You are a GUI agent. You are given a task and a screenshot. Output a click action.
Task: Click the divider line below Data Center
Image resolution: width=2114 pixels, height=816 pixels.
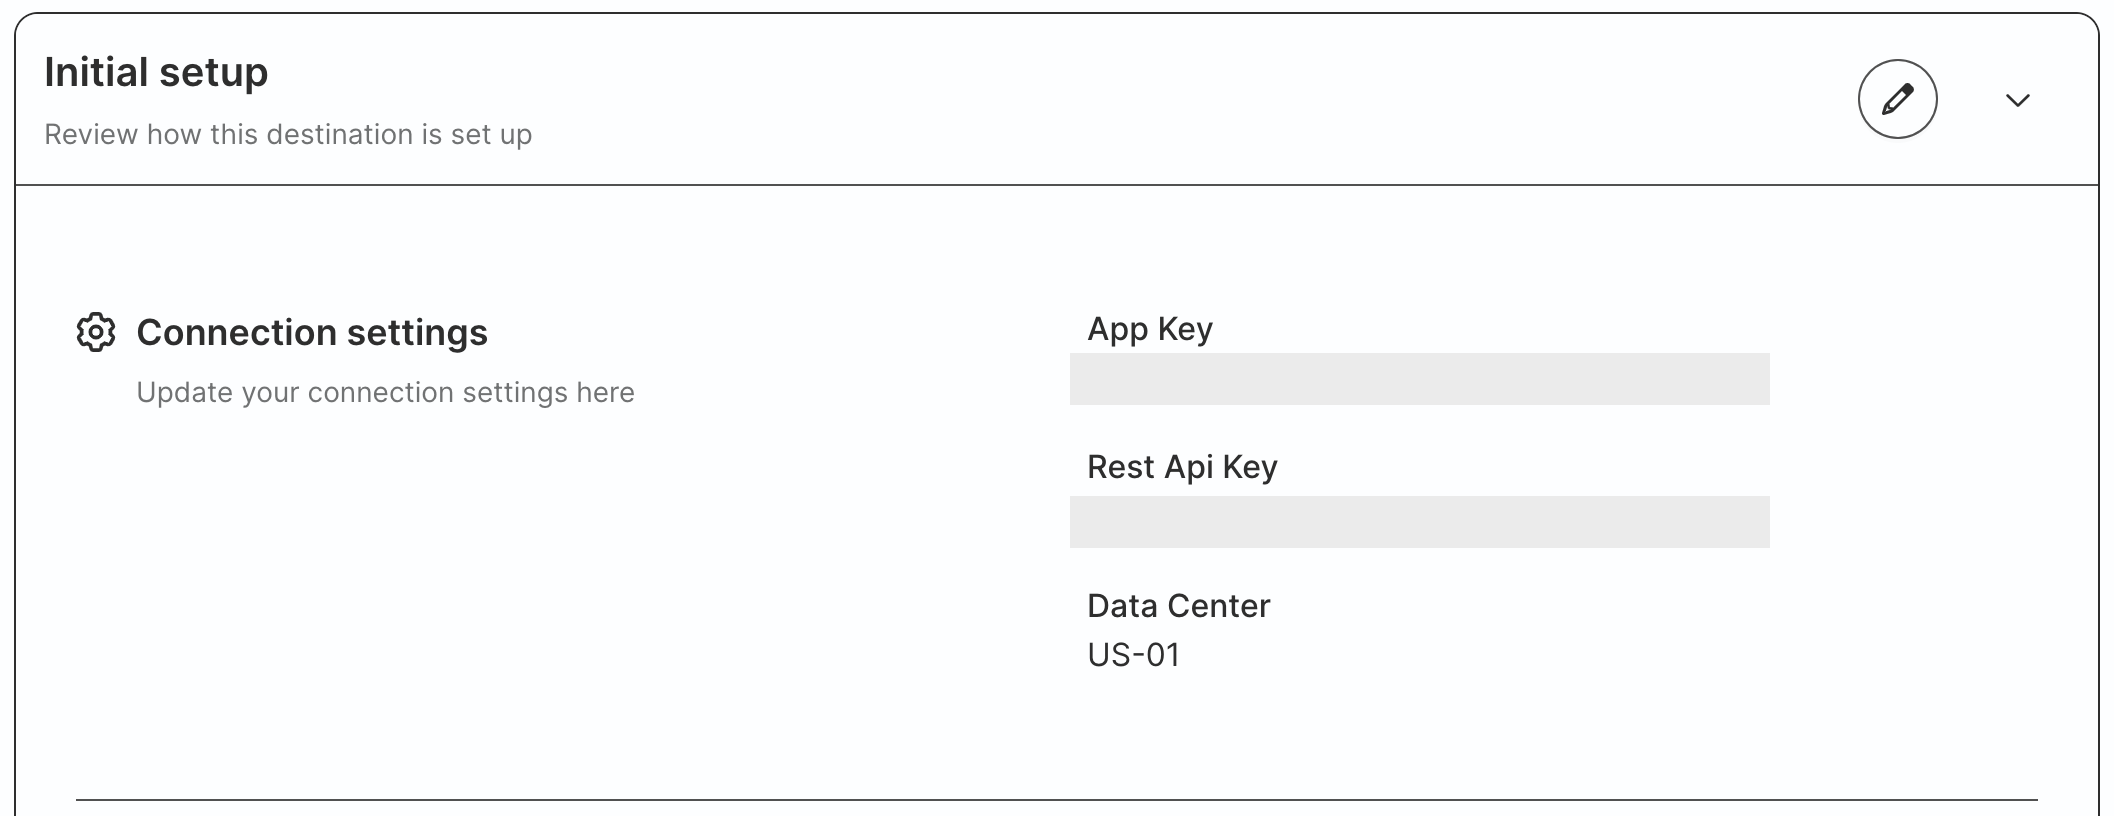click(x=1056, y=799)
